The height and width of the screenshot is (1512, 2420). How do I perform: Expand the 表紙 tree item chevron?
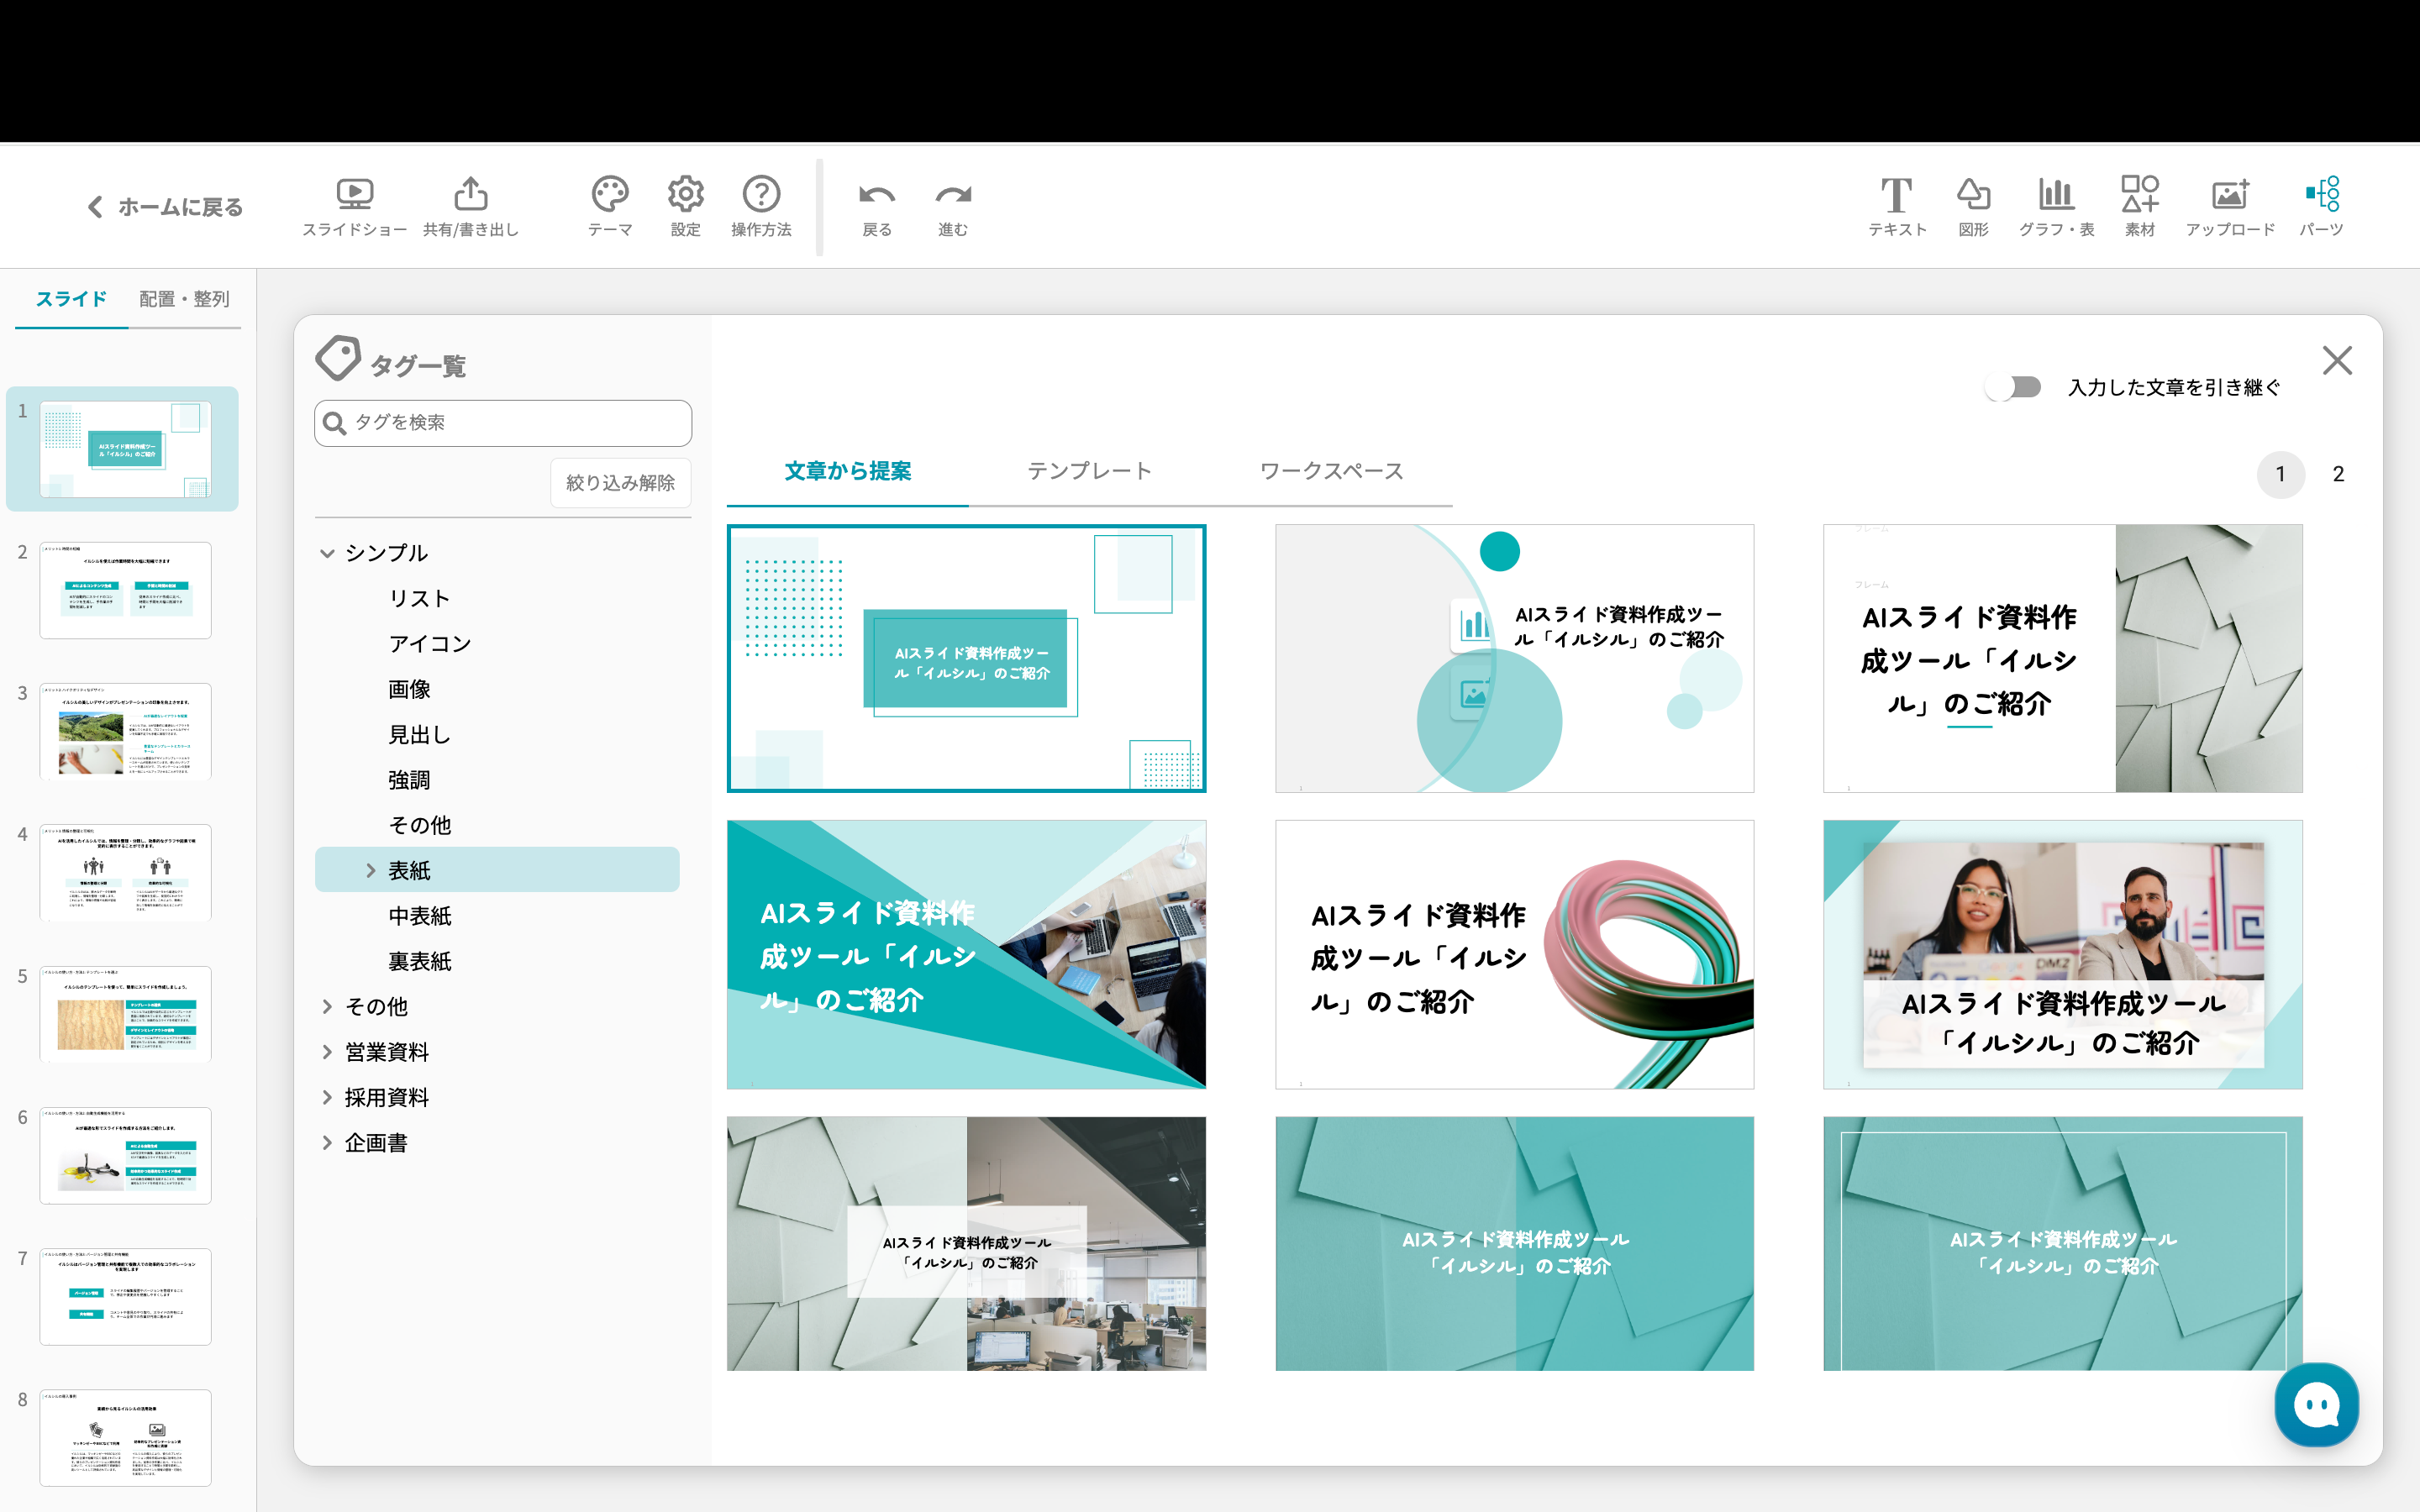click(370, 870)
